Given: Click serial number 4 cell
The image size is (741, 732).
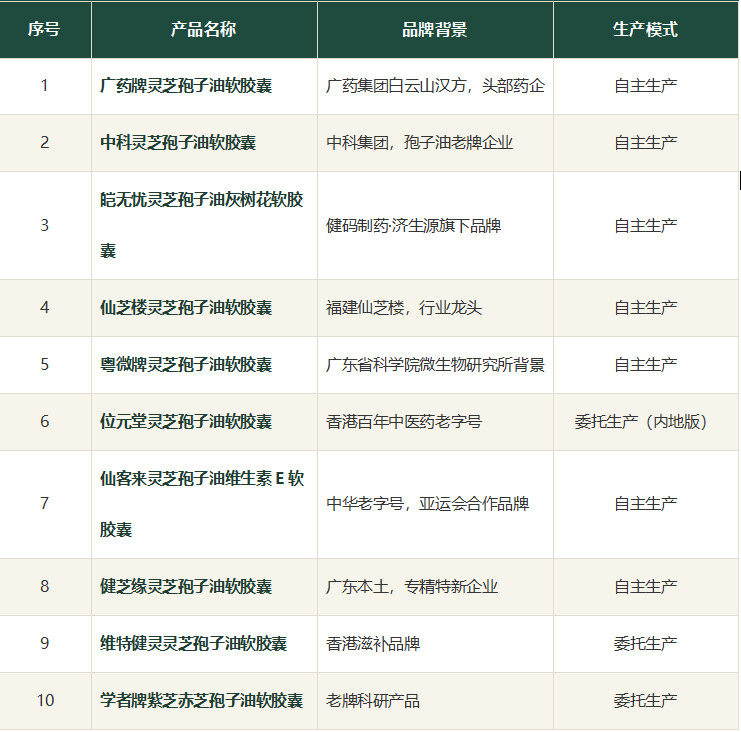Looking at the screenshot, I should pyautogui.click(x=44, y=308).
